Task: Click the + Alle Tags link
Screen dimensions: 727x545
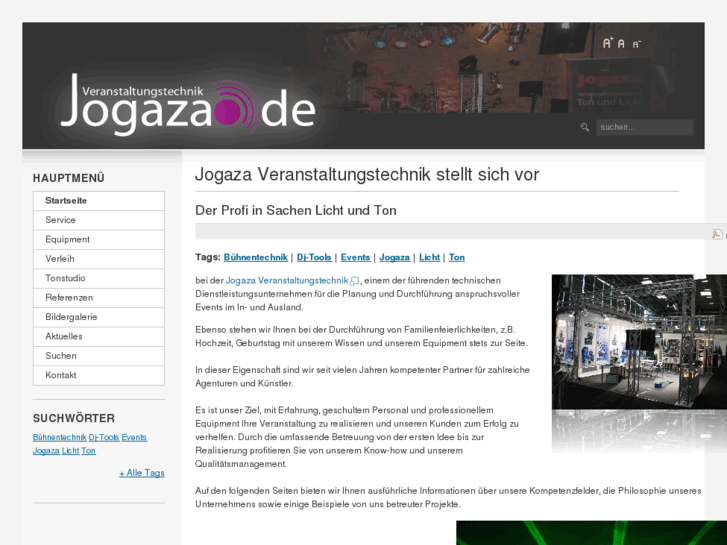Action: coord(142,473)
